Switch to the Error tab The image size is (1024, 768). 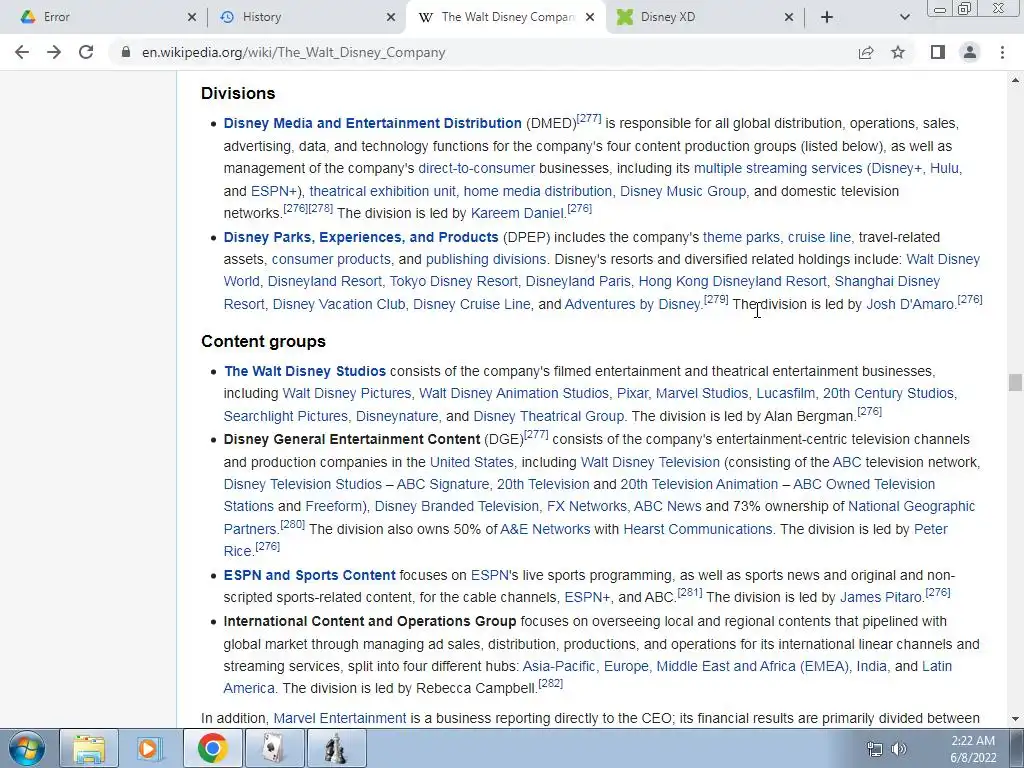click(x=105, y=17)
